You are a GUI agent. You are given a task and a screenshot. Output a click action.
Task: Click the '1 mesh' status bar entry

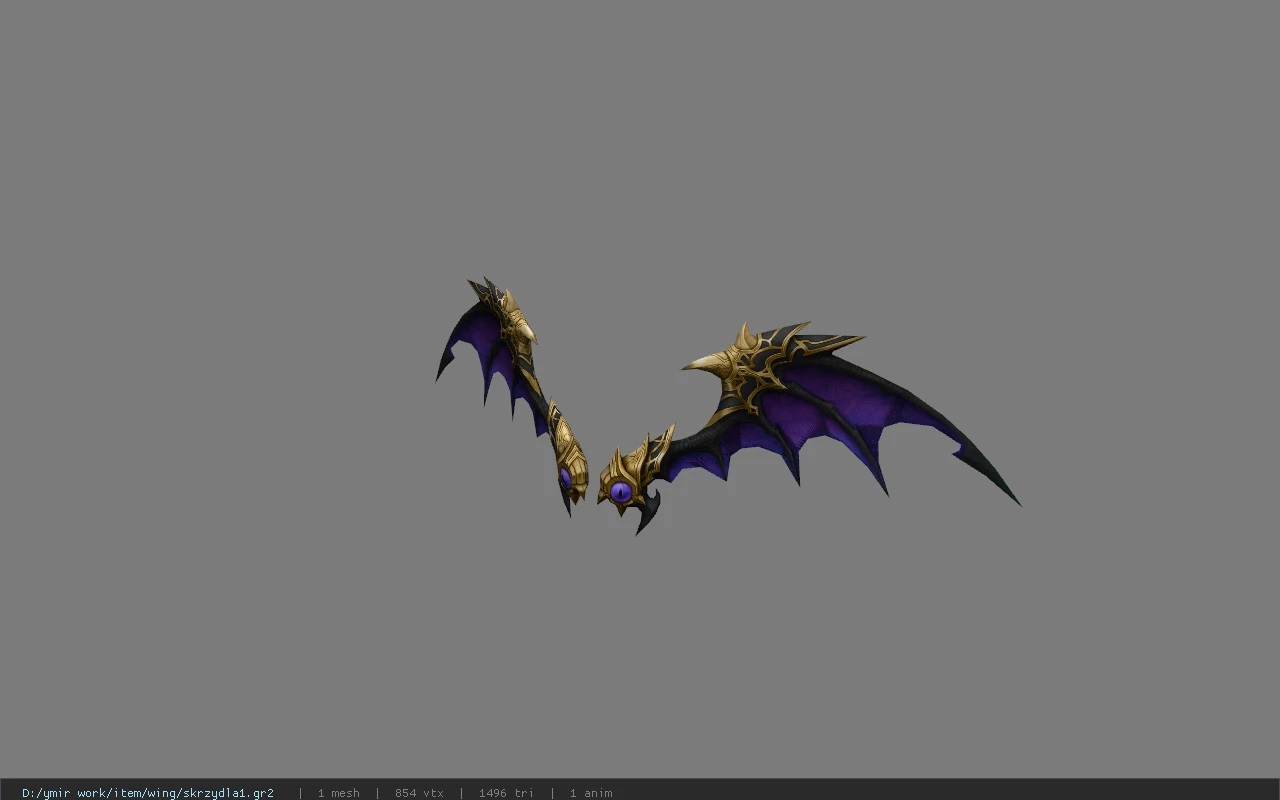[339, 793]
